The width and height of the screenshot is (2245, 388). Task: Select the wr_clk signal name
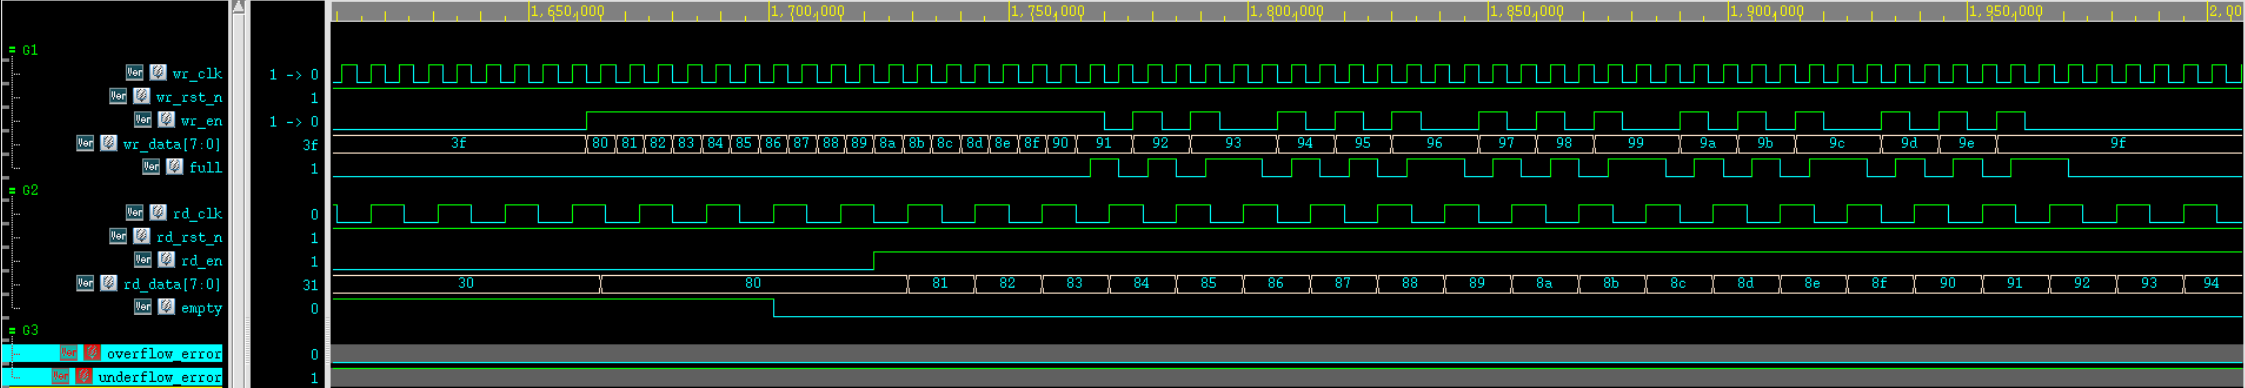197,74
